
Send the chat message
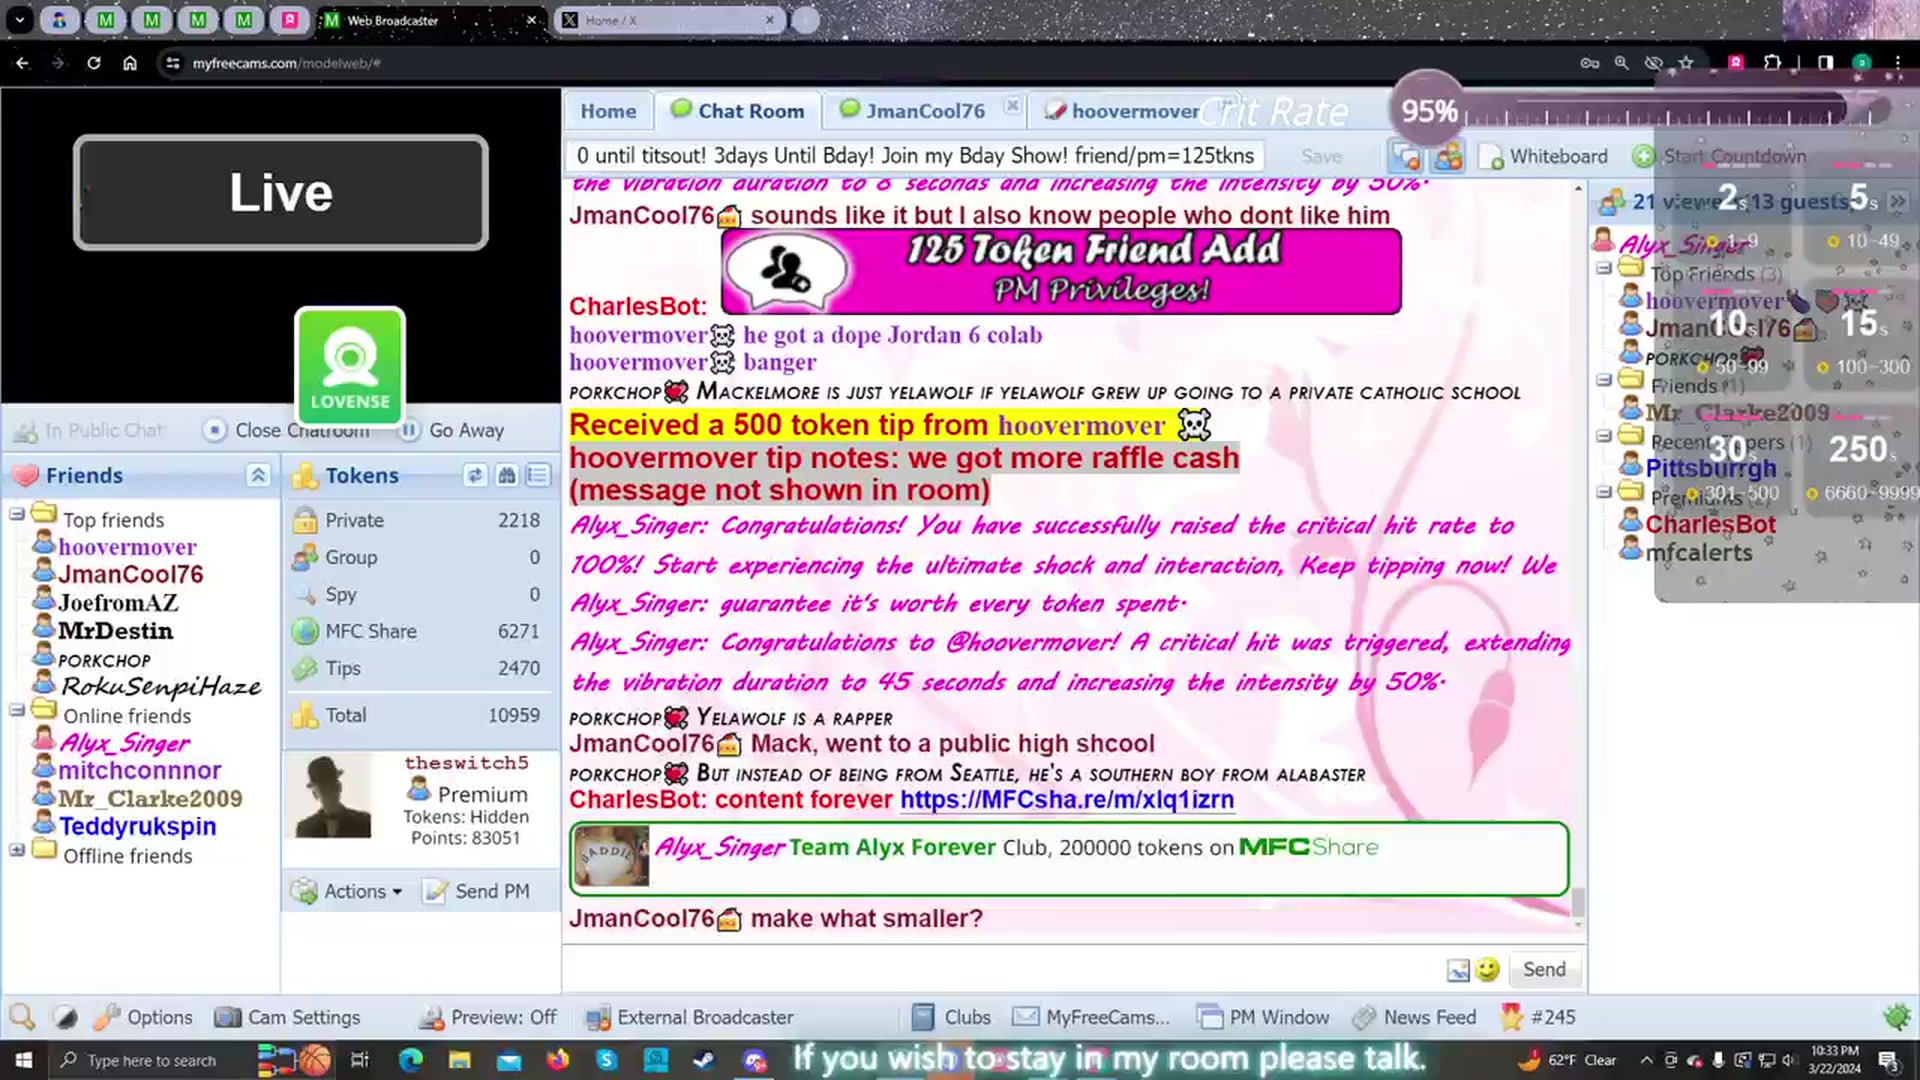tap(1544, 969)
